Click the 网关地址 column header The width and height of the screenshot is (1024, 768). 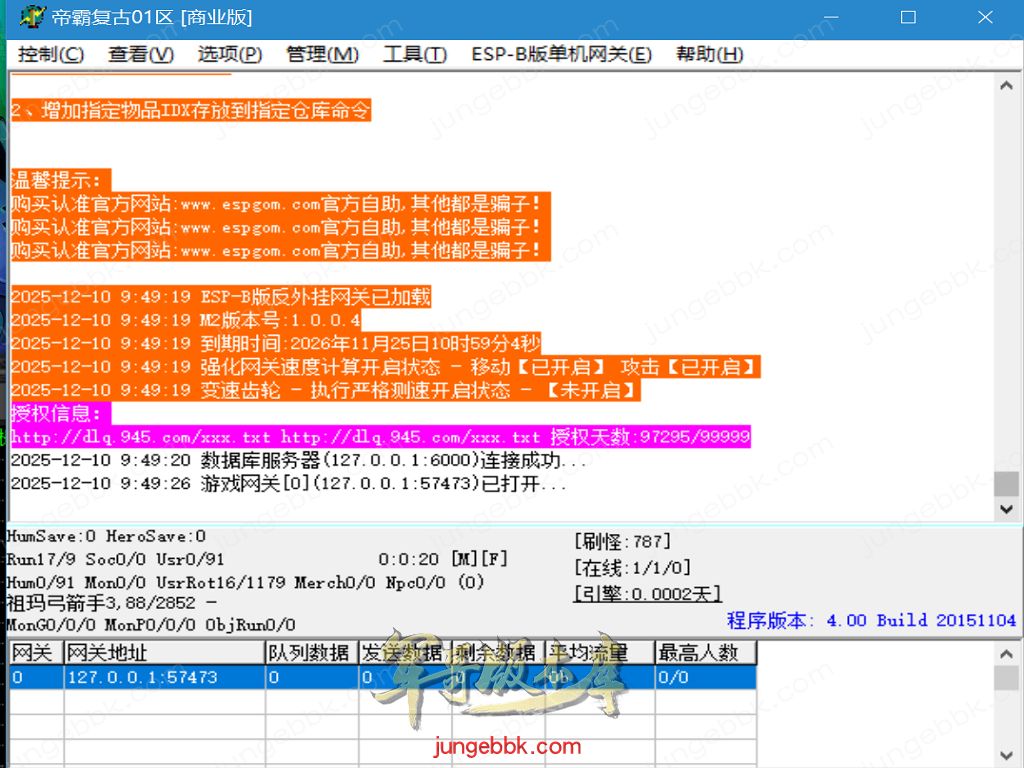[x=164, y=653]
